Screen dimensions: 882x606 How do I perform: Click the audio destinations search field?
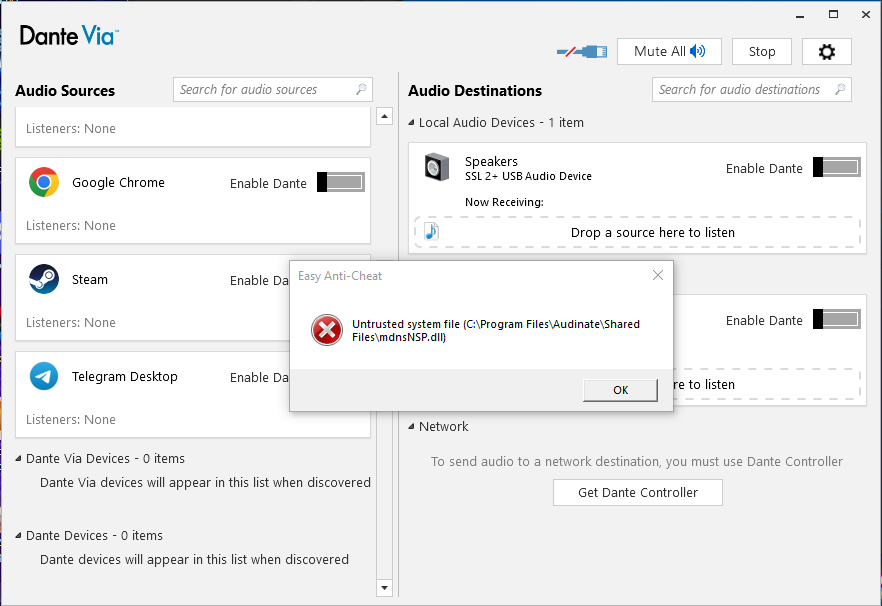[x=752, y=89]
